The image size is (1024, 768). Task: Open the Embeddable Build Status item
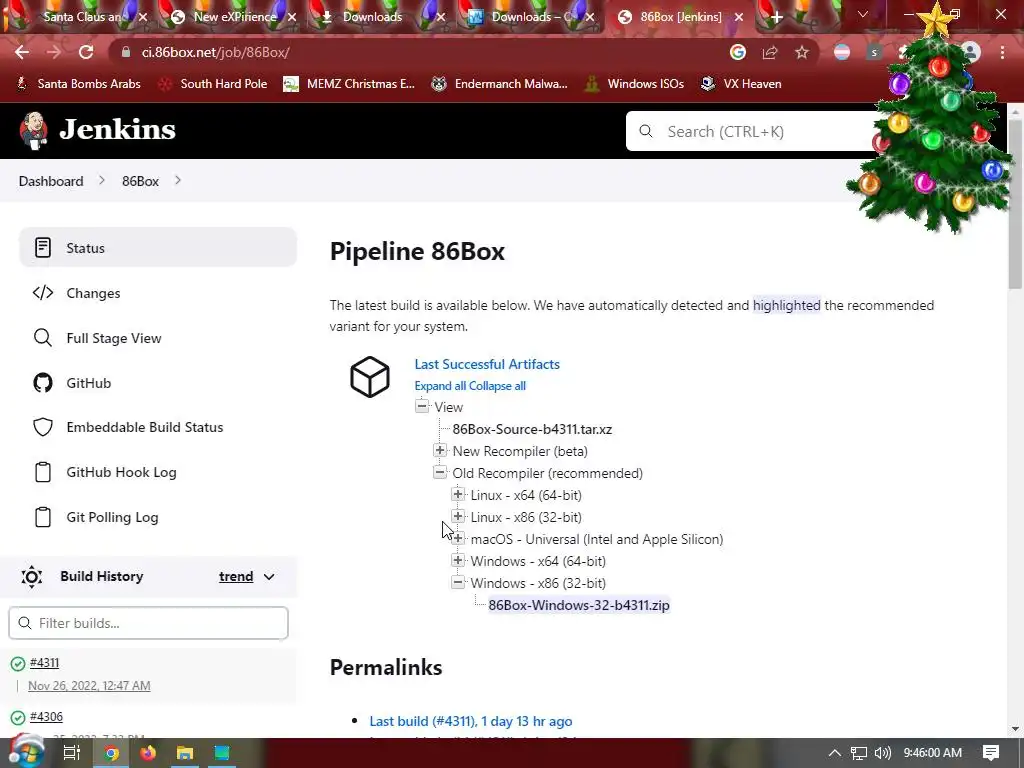[158, 427]
